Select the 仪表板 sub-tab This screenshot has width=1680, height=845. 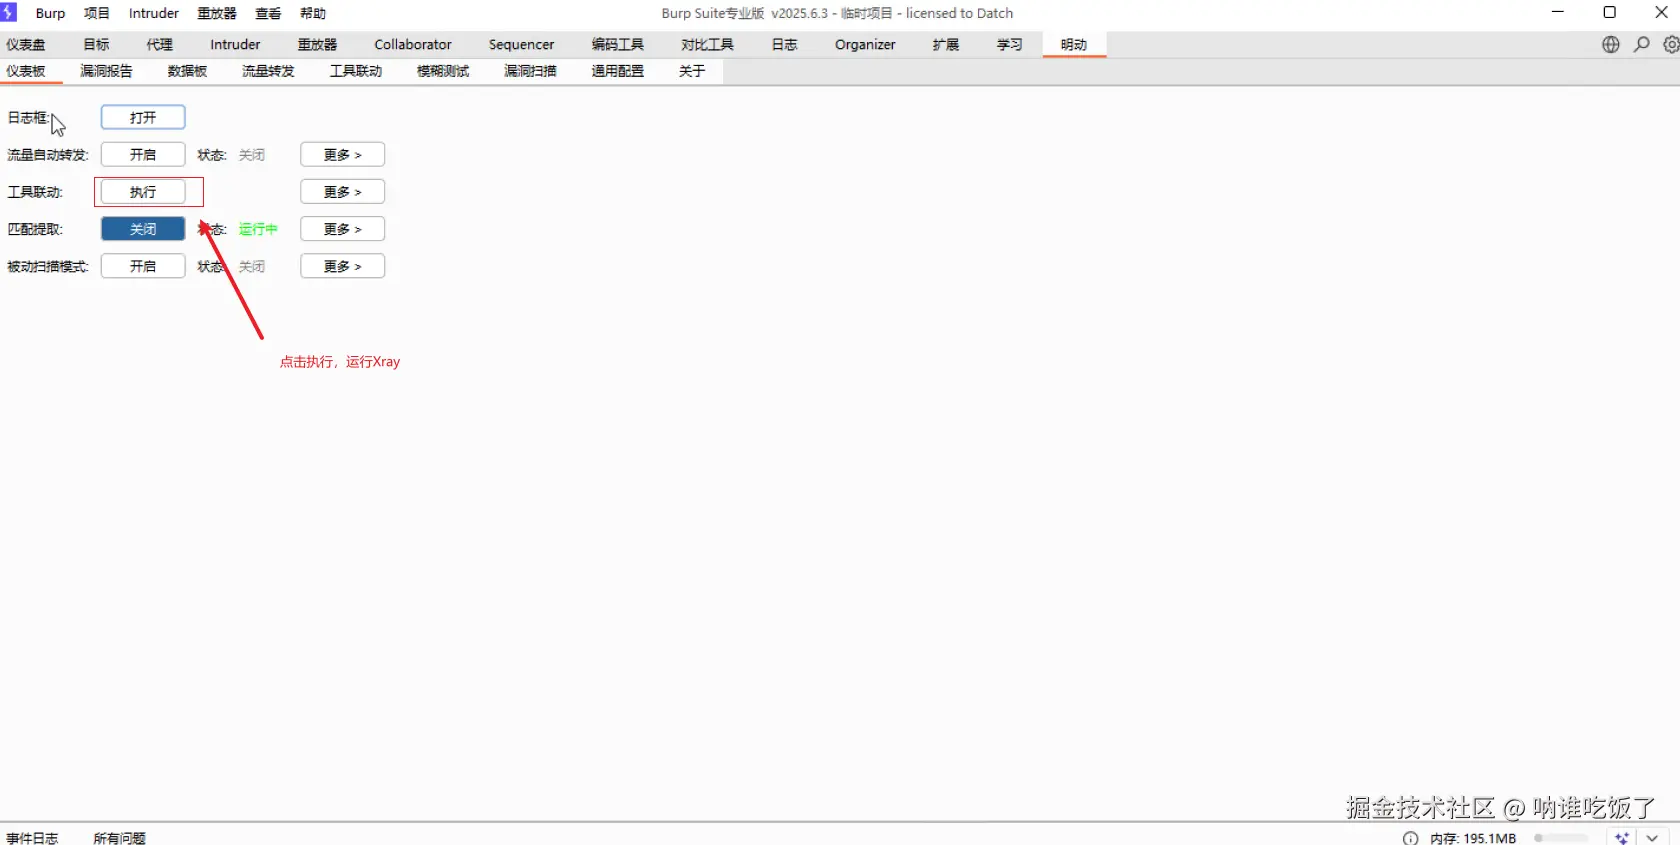click(26, 71)
